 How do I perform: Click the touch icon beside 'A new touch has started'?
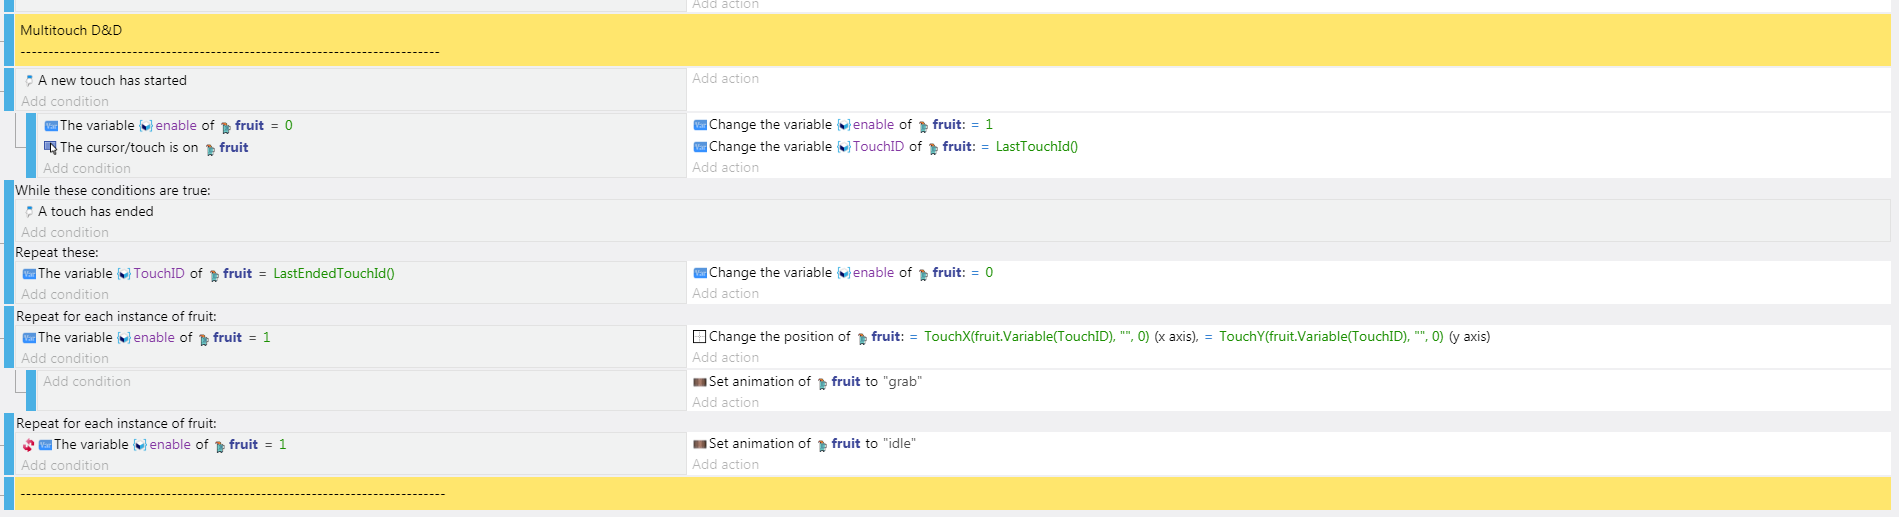pos(29,81)
